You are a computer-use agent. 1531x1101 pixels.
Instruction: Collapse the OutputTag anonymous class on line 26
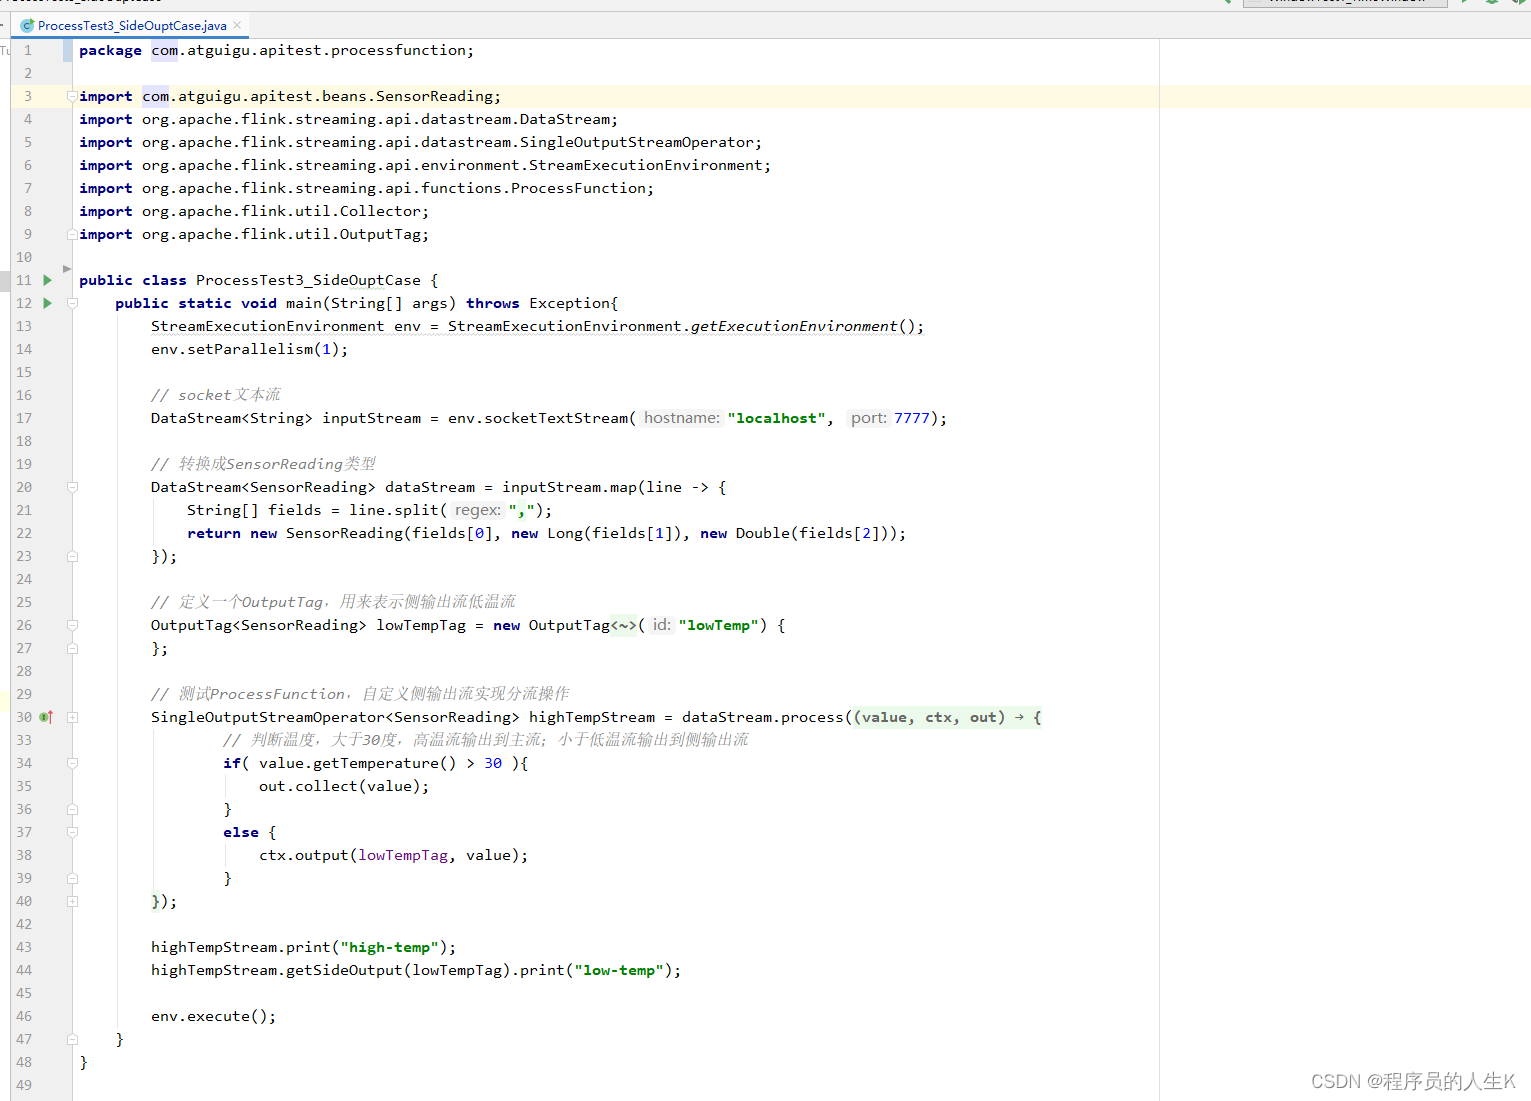(x=72, y=625)
